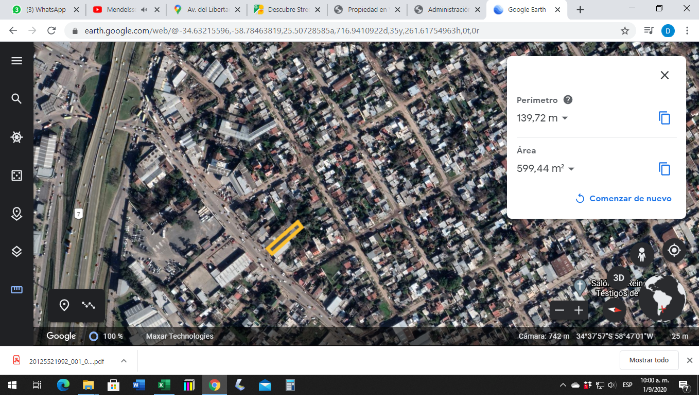Reset the compass to north
This screenshot has height=395, width=699.
pos(614,309)
